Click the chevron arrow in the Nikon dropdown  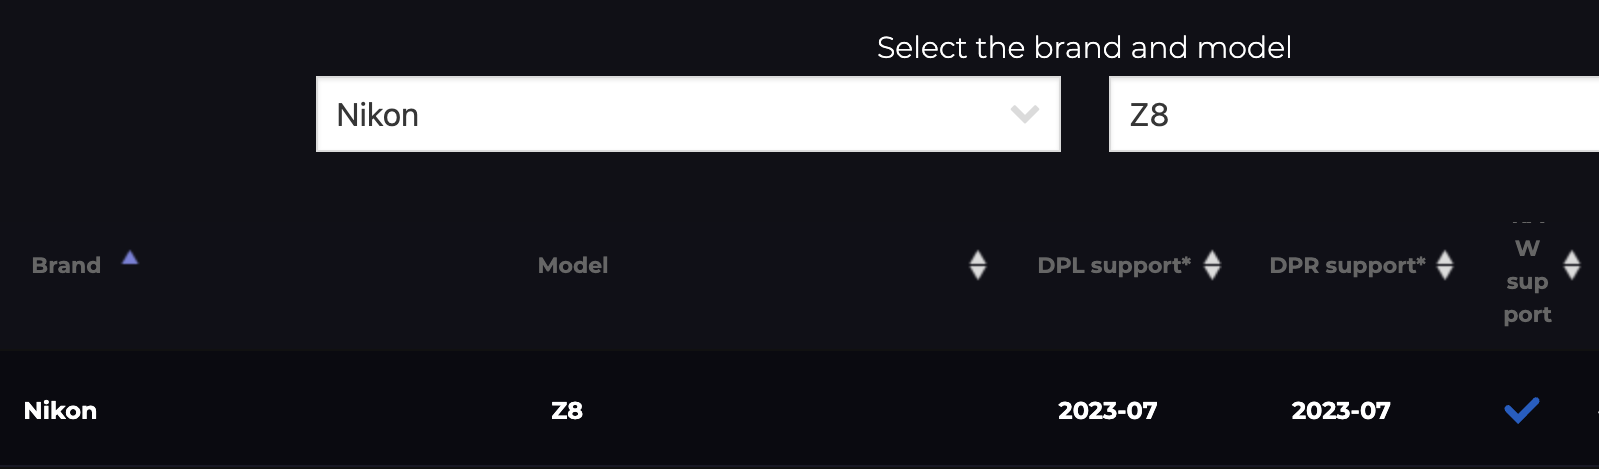pyautogui.click(x=1025, y=114)
